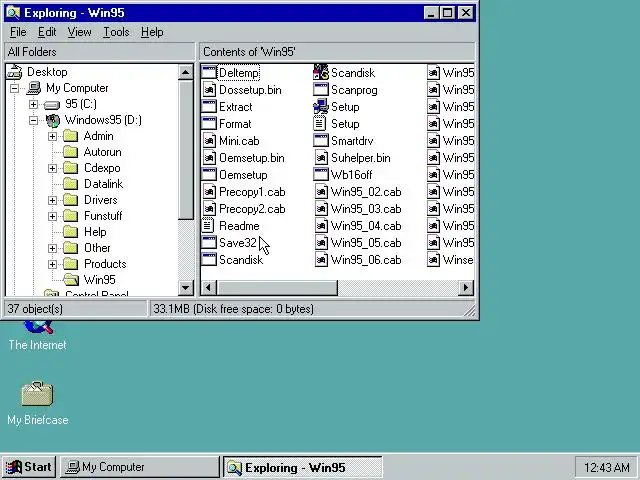Collapse the My Computer tree node
640x480 pixels.
15,88
